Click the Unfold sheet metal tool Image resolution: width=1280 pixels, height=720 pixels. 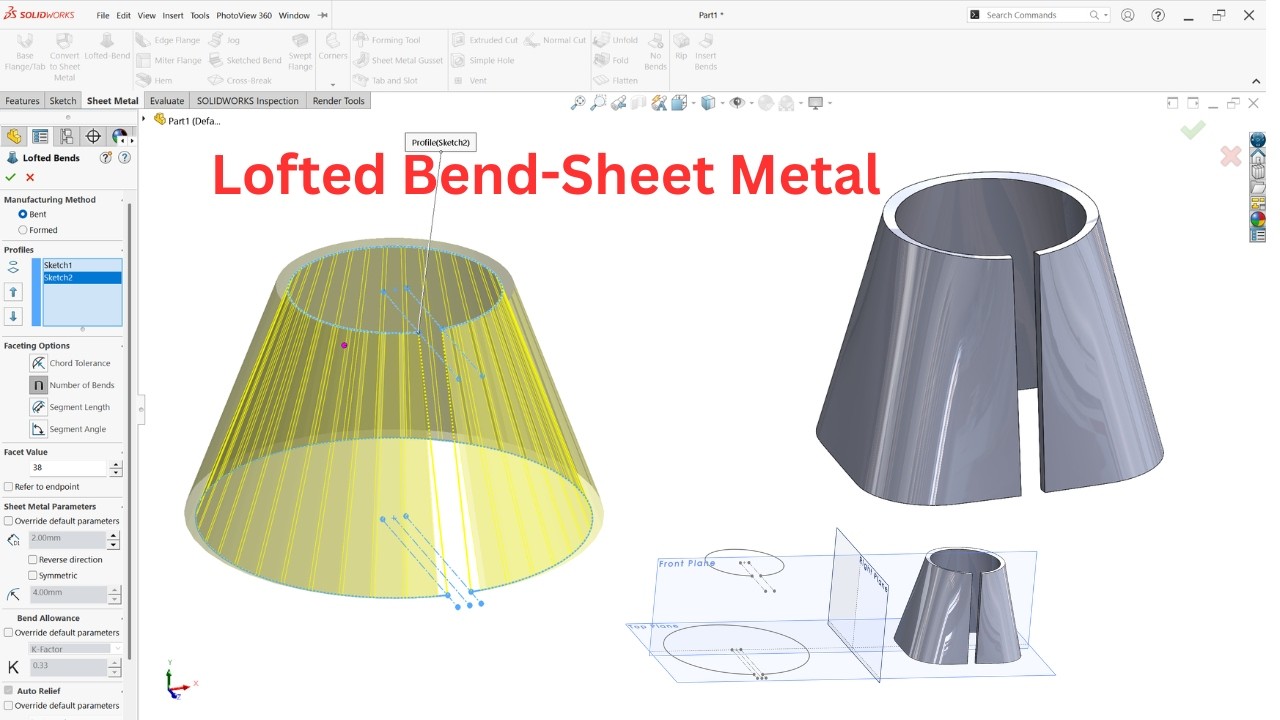[616, 40]
